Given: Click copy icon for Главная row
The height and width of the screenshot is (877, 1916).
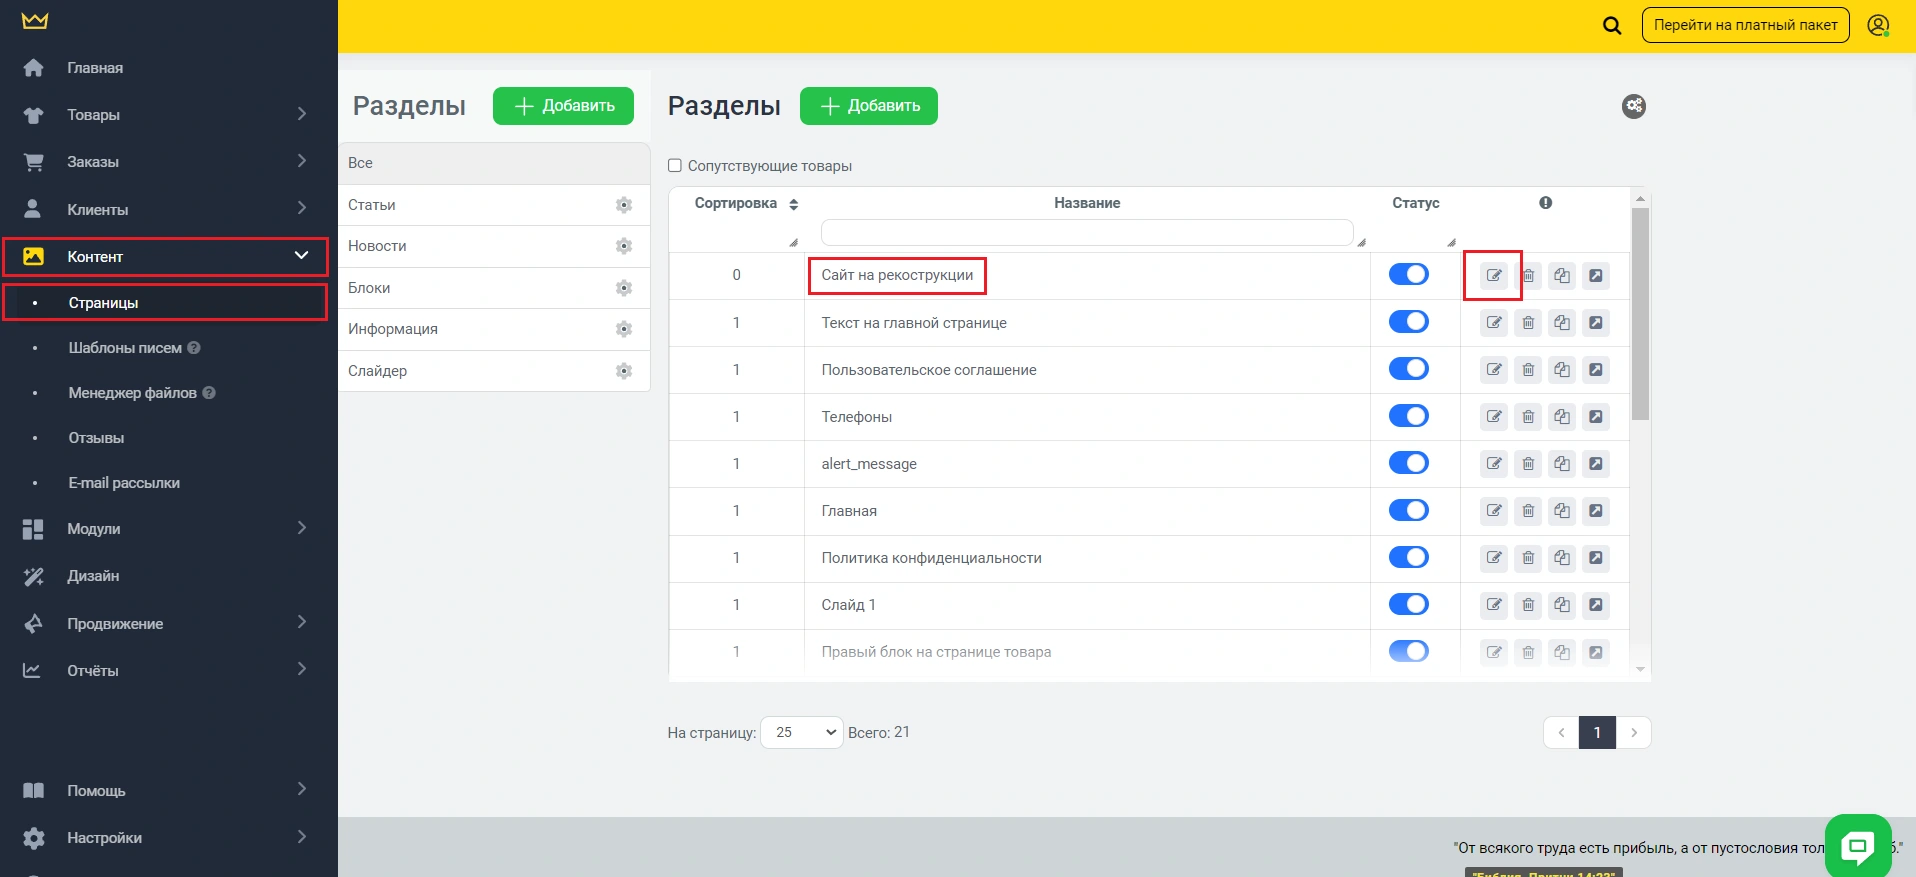Looking at the screenshot, I should click(1562, 511).
